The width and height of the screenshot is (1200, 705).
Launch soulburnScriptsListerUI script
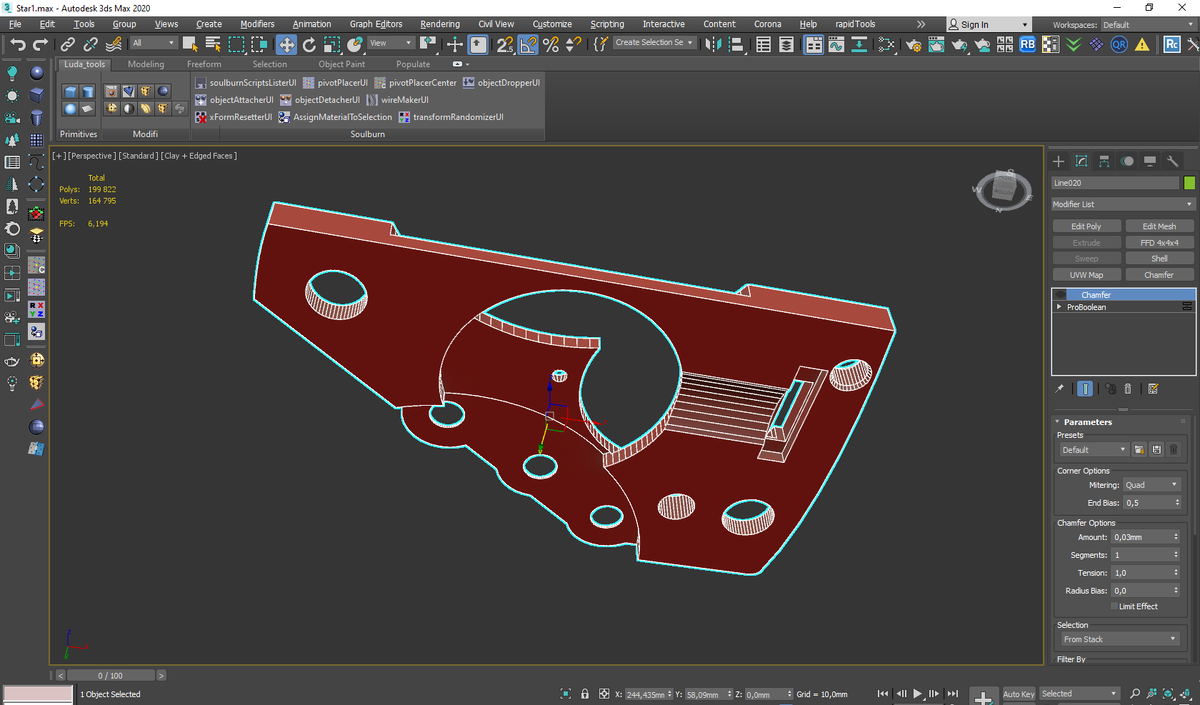click(246, 83)
